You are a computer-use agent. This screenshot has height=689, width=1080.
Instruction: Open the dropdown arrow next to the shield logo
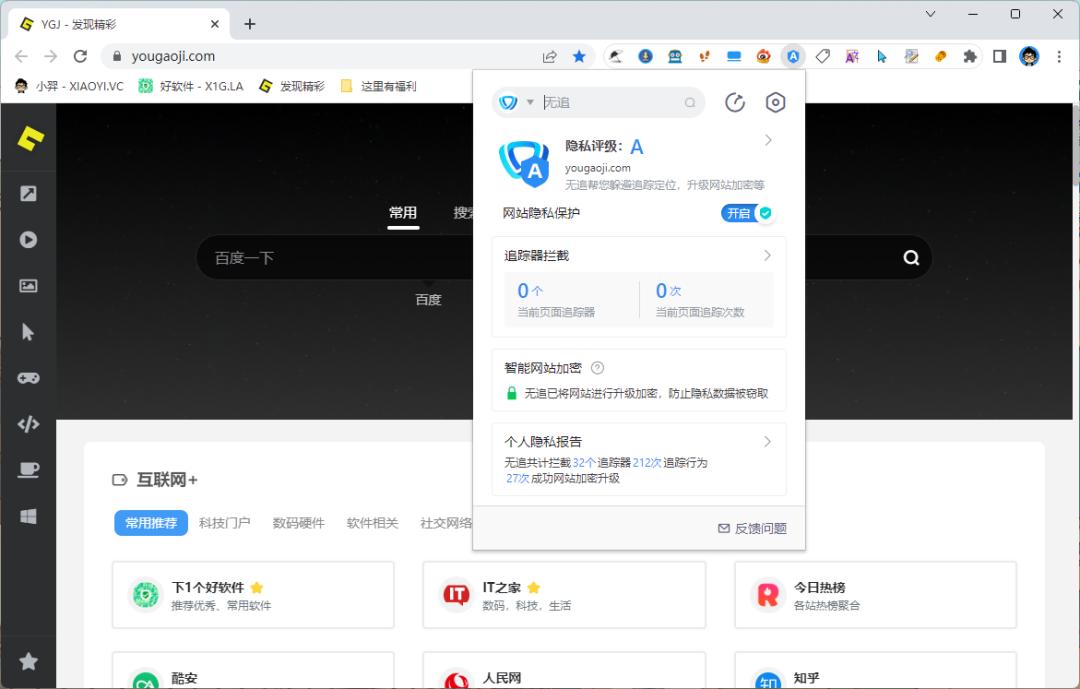(531, 101)
